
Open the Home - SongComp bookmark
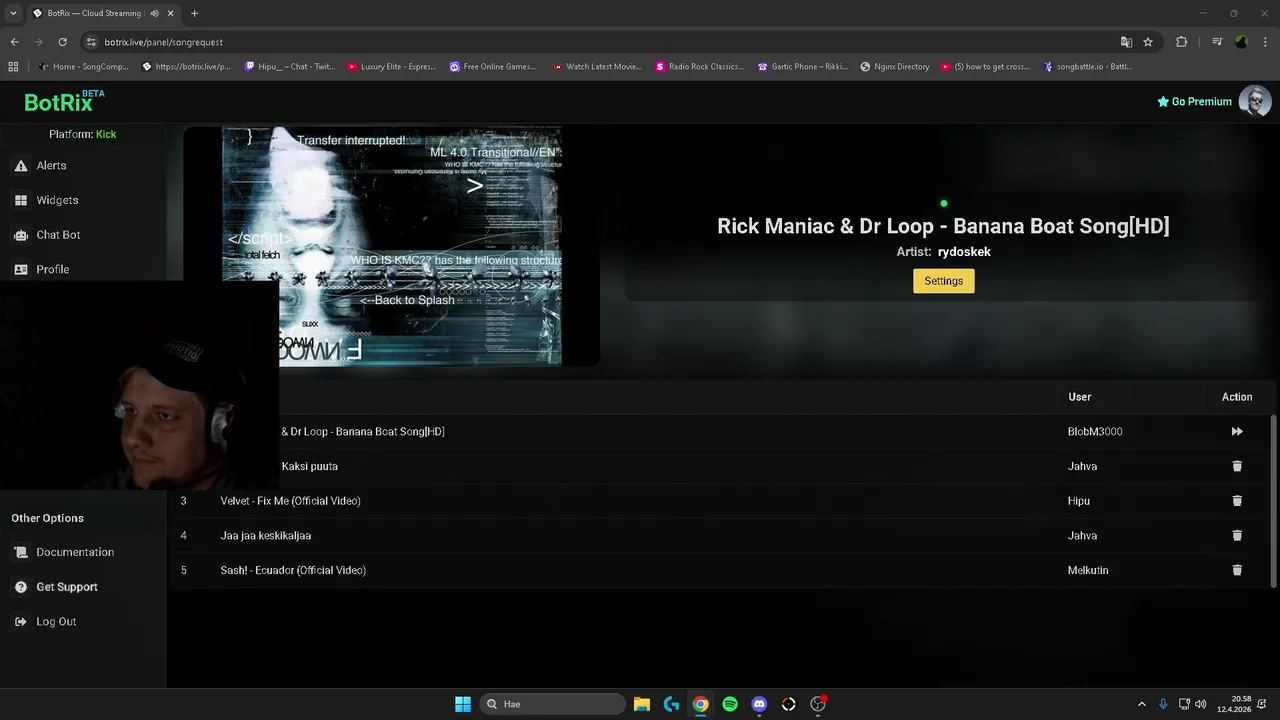83,67
